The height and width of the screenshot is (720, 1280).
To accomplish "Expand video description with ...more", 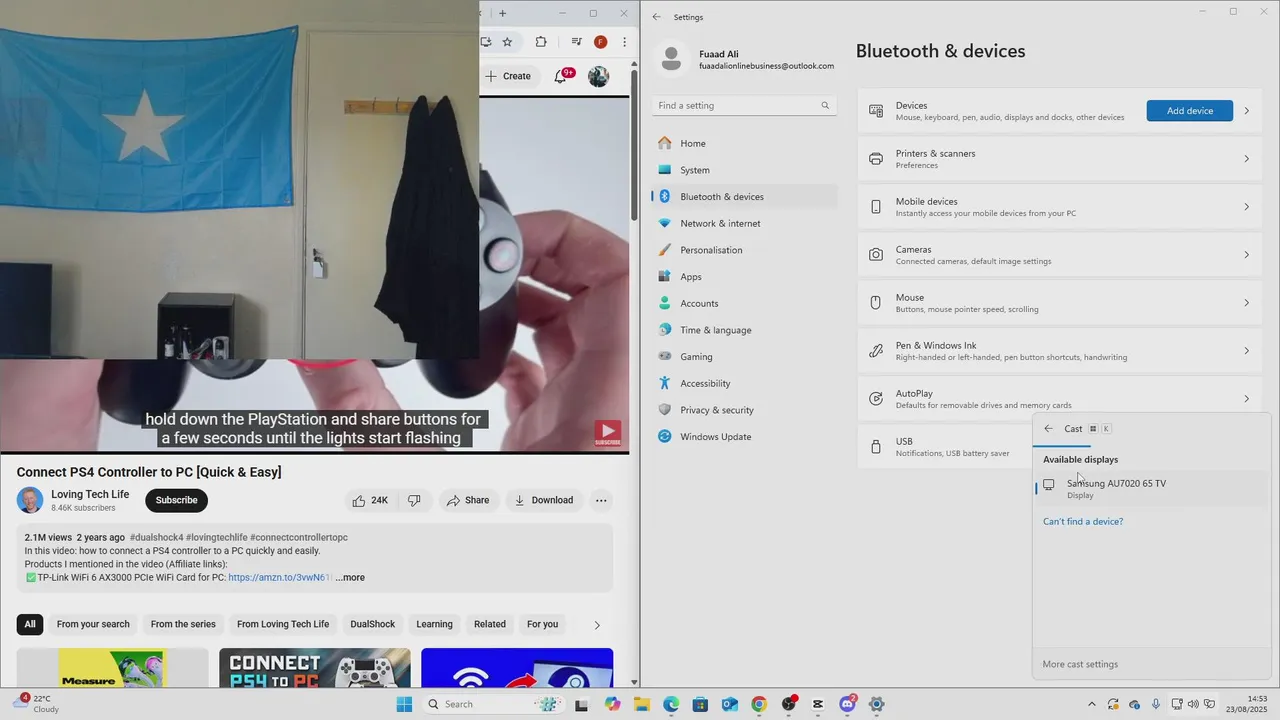I will [350, 578].
